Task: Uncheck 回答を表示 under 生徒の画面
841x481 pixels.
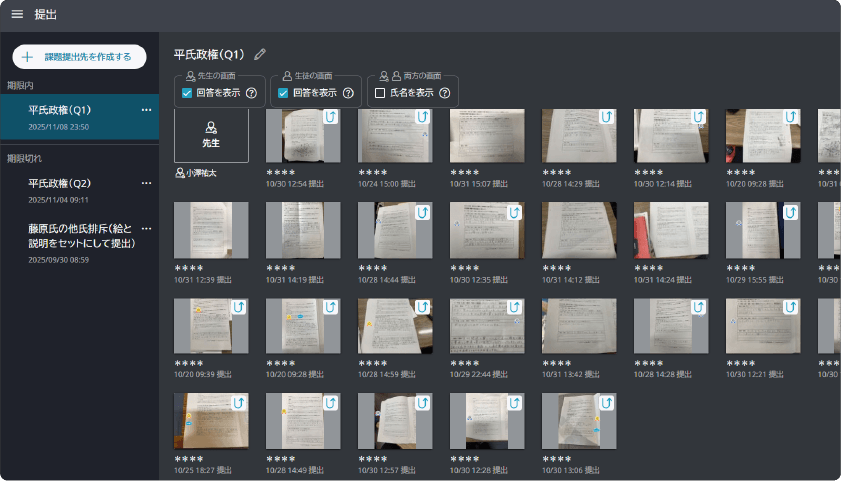Action: point(283,93)
